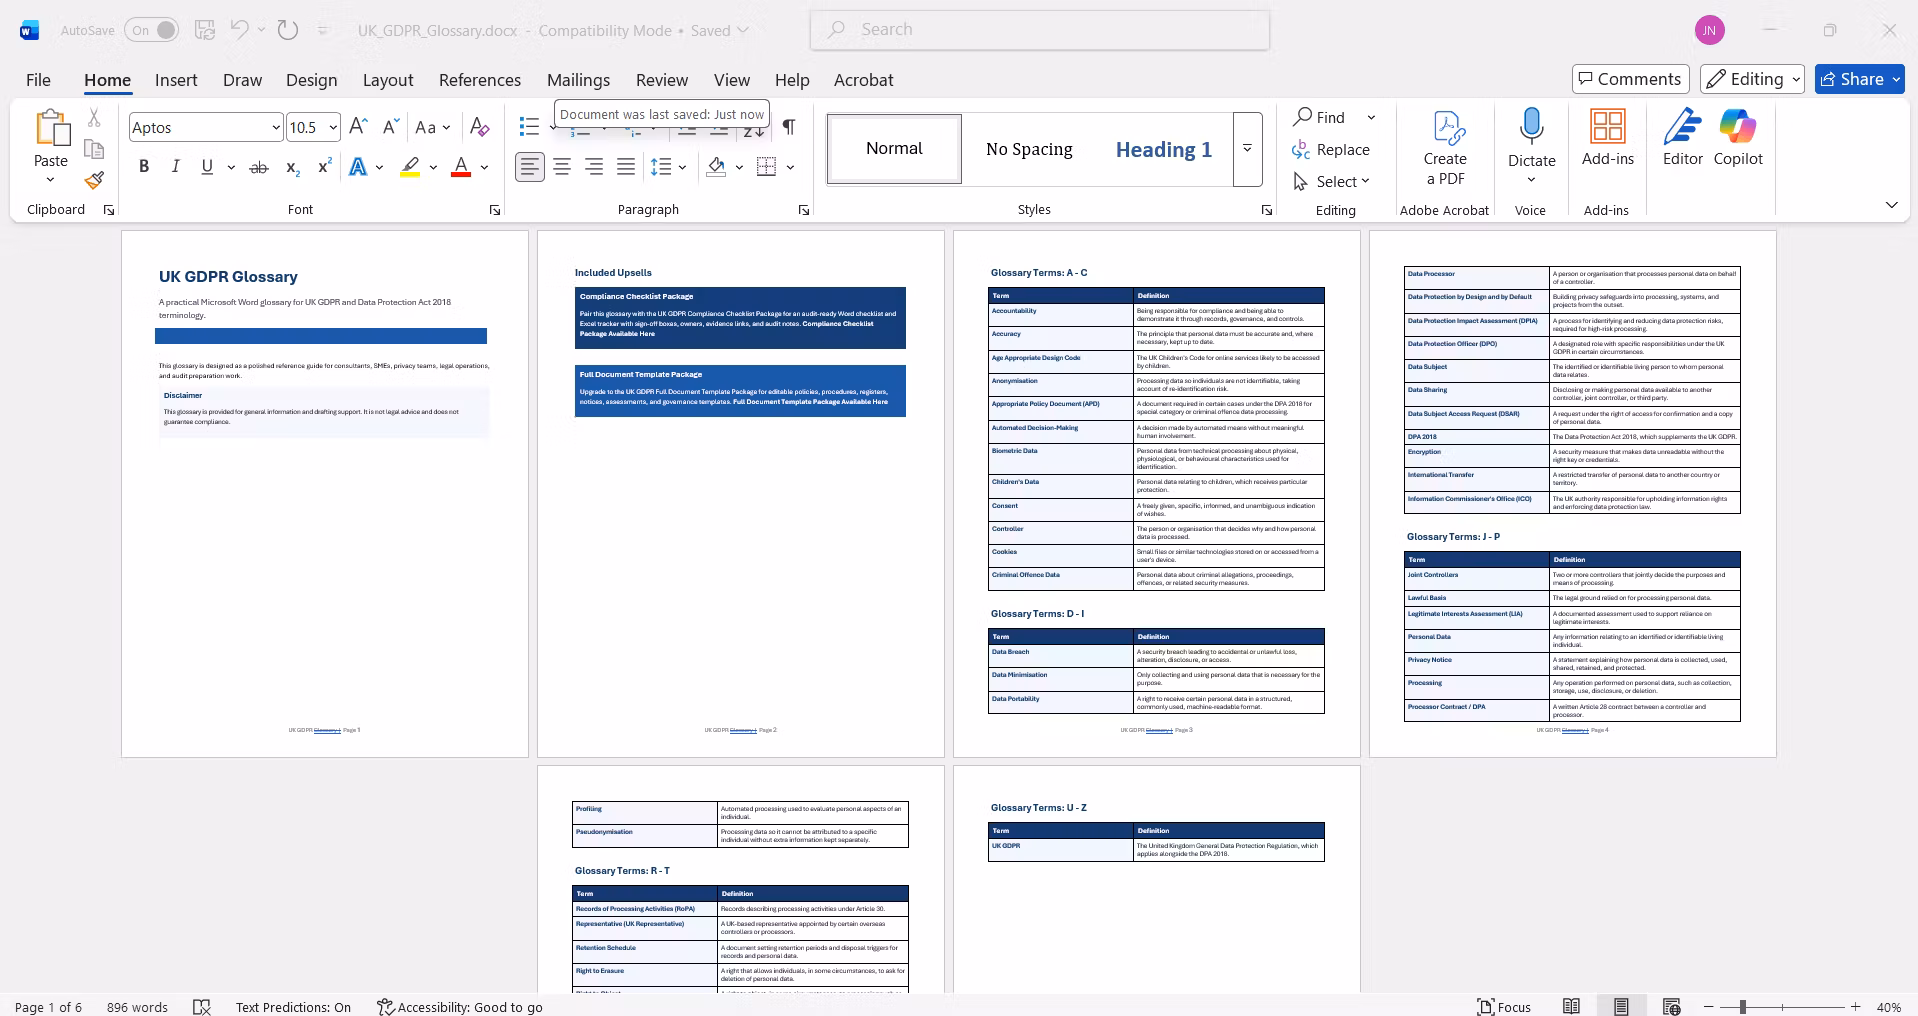Expand the Paste options arrow
Screen dimensions: 1918x1016
click(x=50, y=180)
